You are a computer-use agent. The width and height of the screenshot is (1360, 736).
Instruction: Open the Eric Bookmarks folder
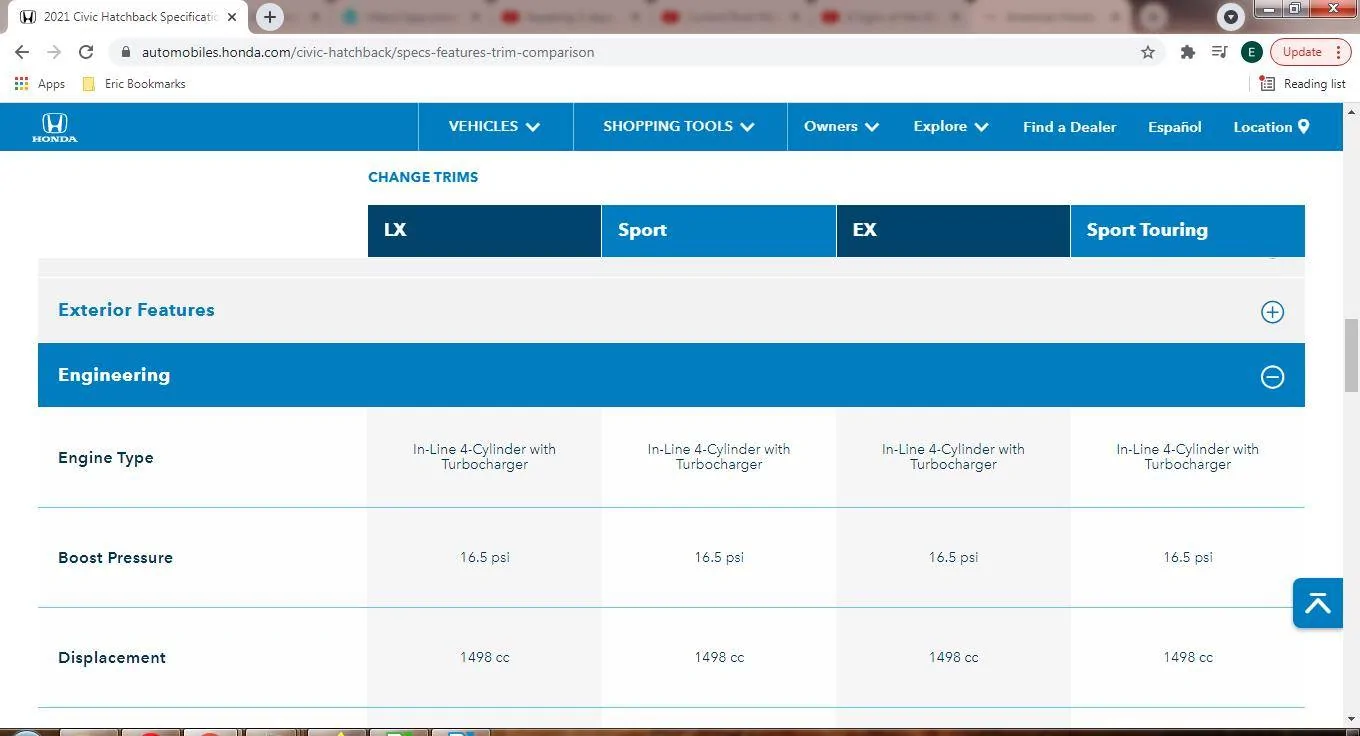[x=134, y=84]
